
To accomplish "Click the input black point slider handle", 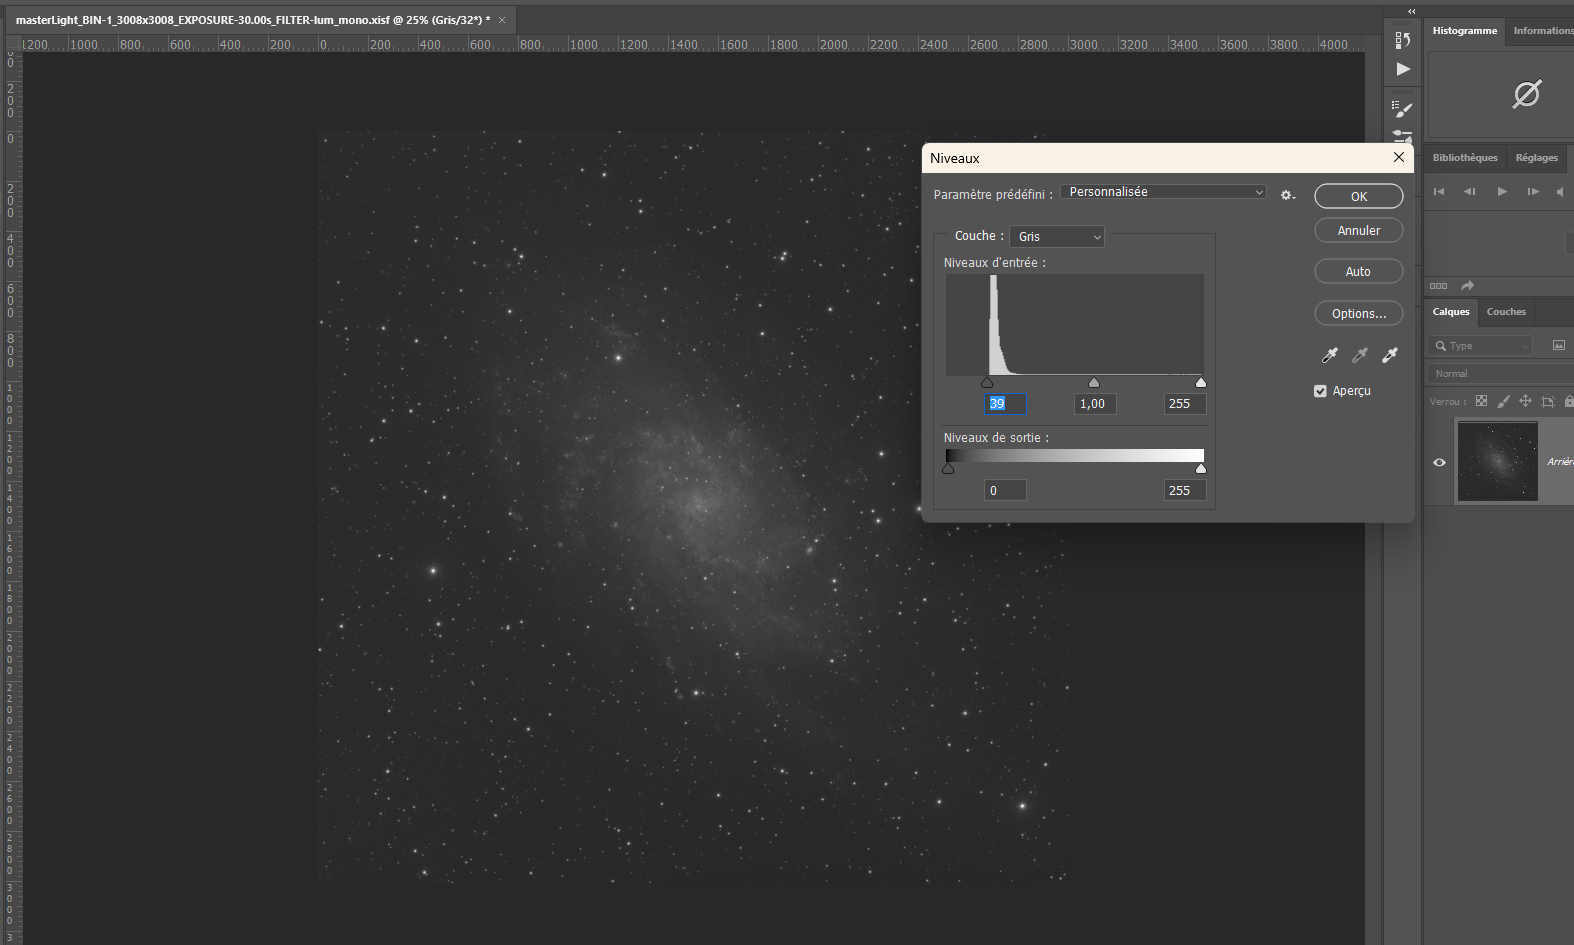I will (987, 382).
